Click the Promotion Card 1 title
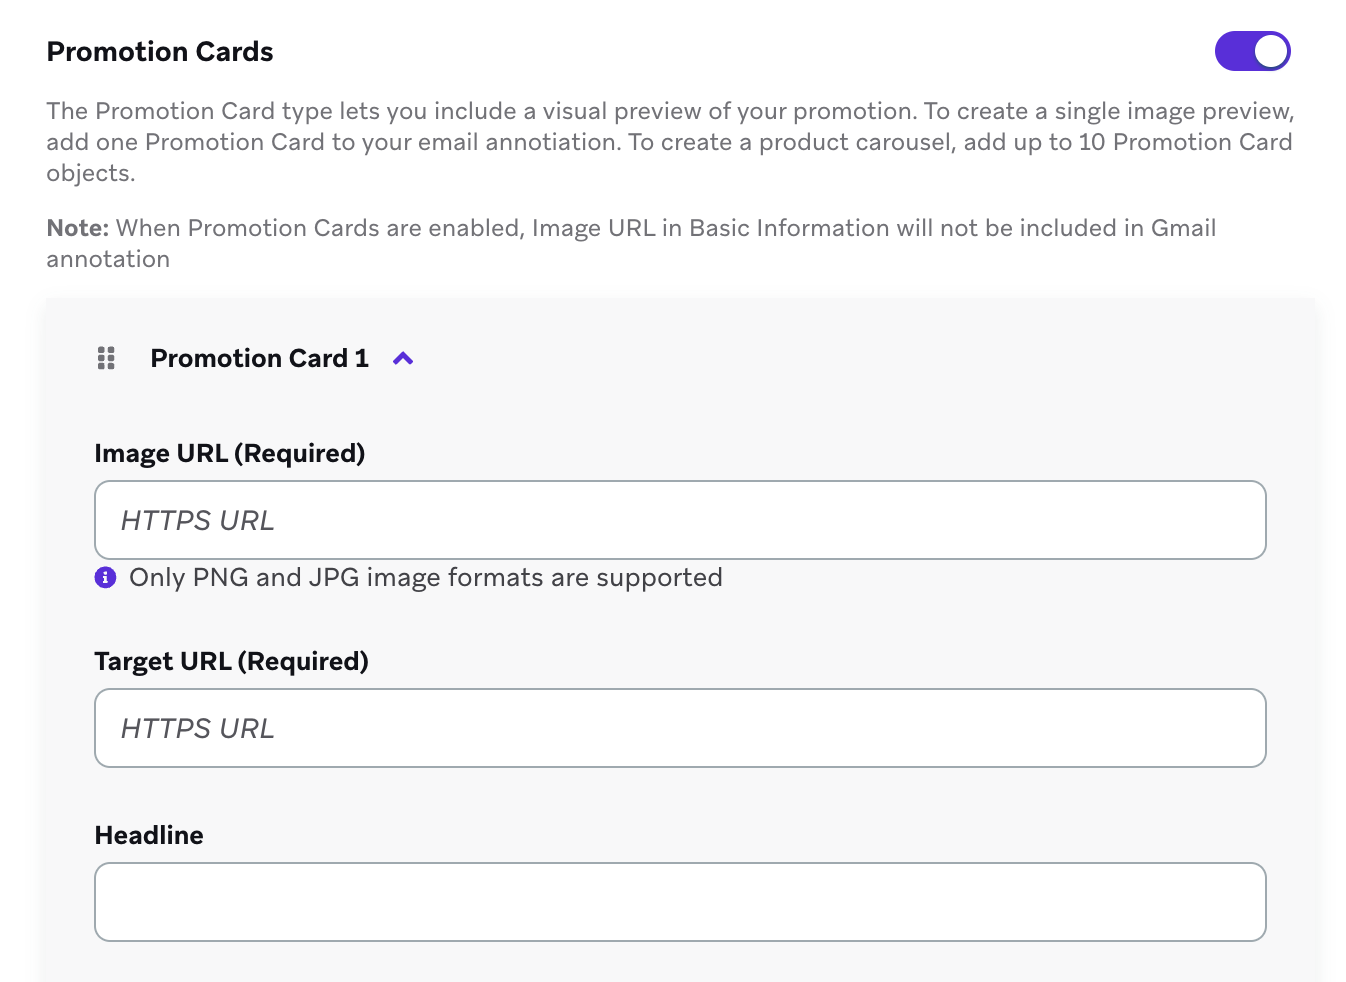 point(259,358)
